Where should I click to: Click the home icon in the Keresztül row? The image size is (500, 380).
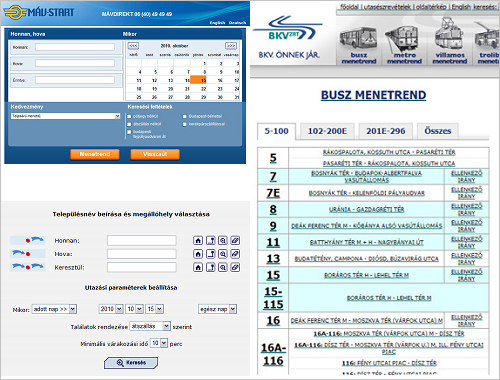198,267
